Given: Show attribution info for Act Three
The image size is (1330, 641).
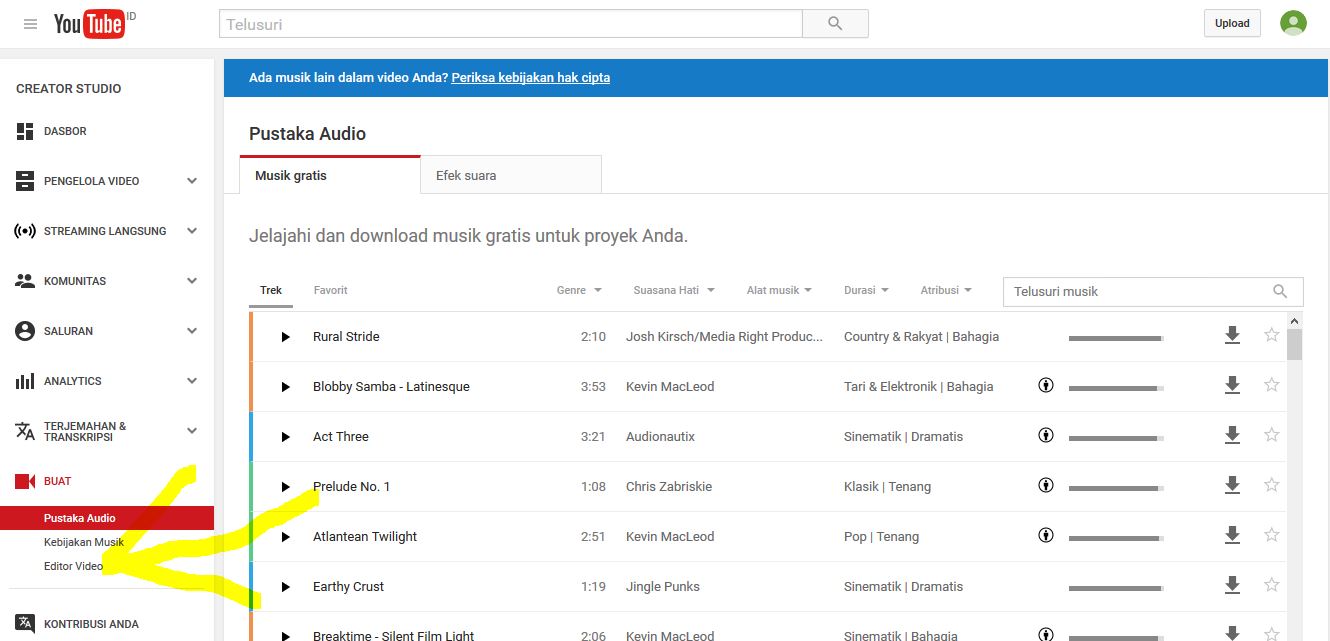Looking at the screenshot, I should pyautogui.click(x=1046, y=435).
